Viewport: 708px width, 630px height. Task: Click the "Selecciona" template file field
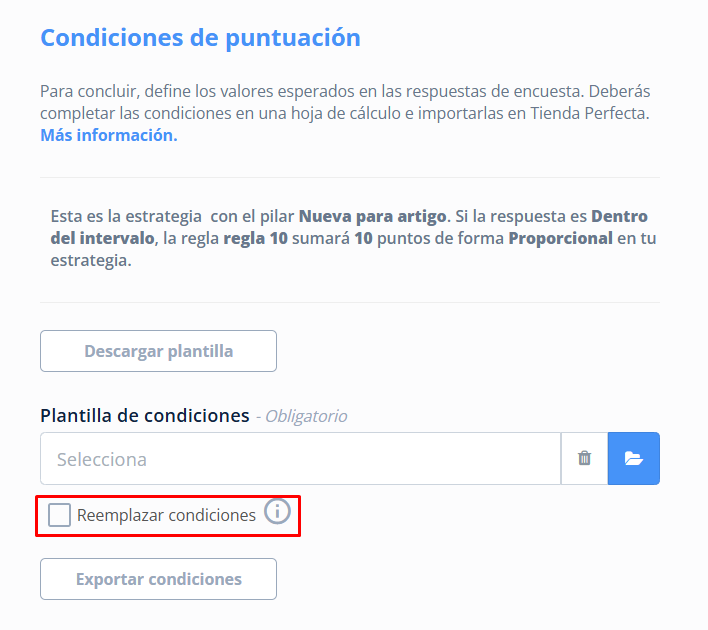tap(300, 458)
